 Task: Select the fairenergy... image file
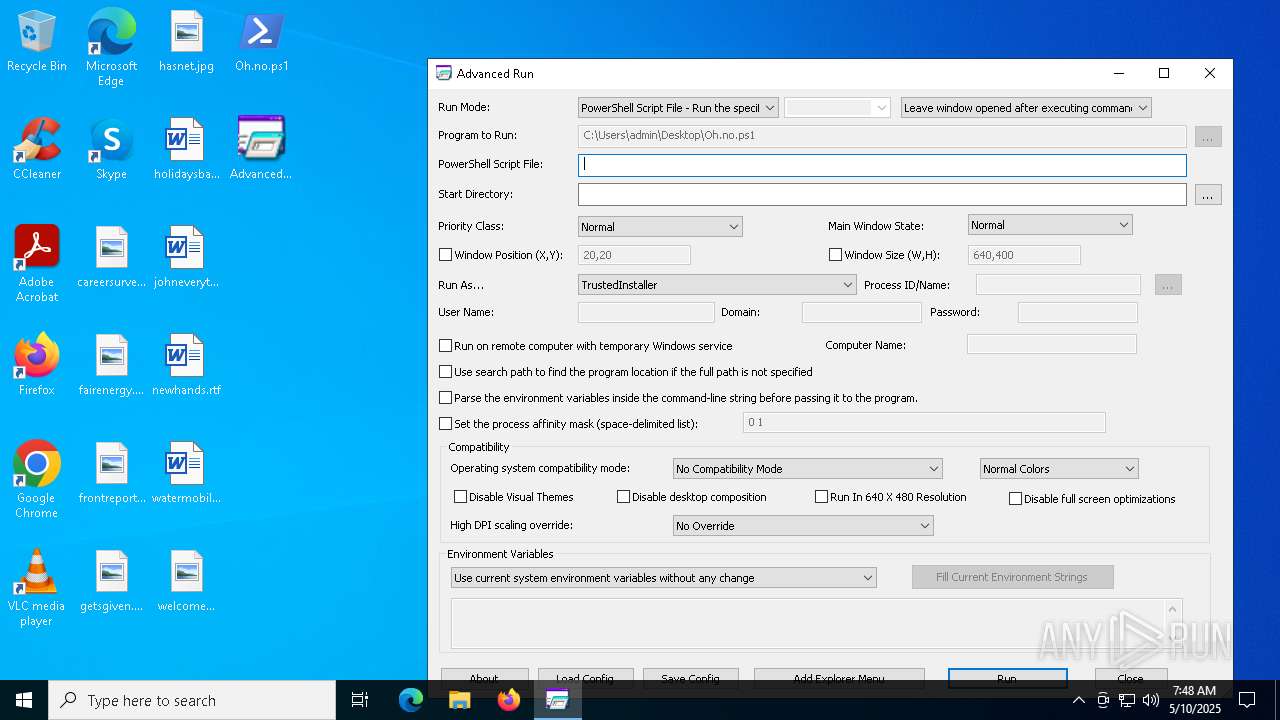pos(111,365)
